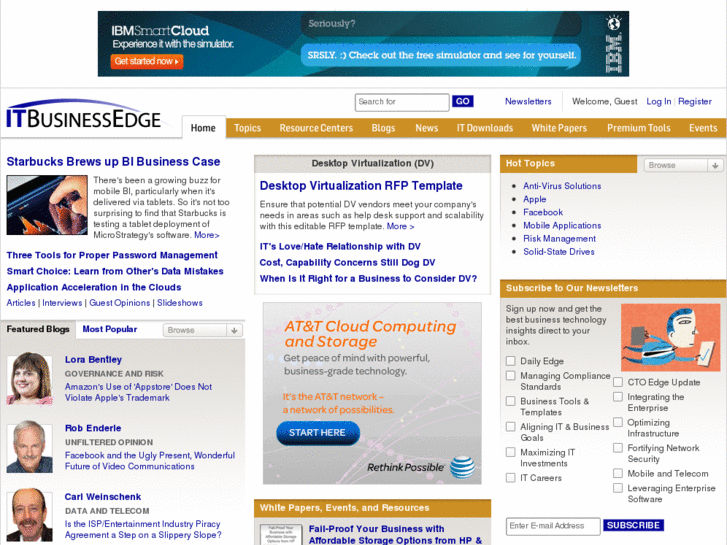Open the IT Downloads menu
727x545 pixels.
click(x=485, y=128)
